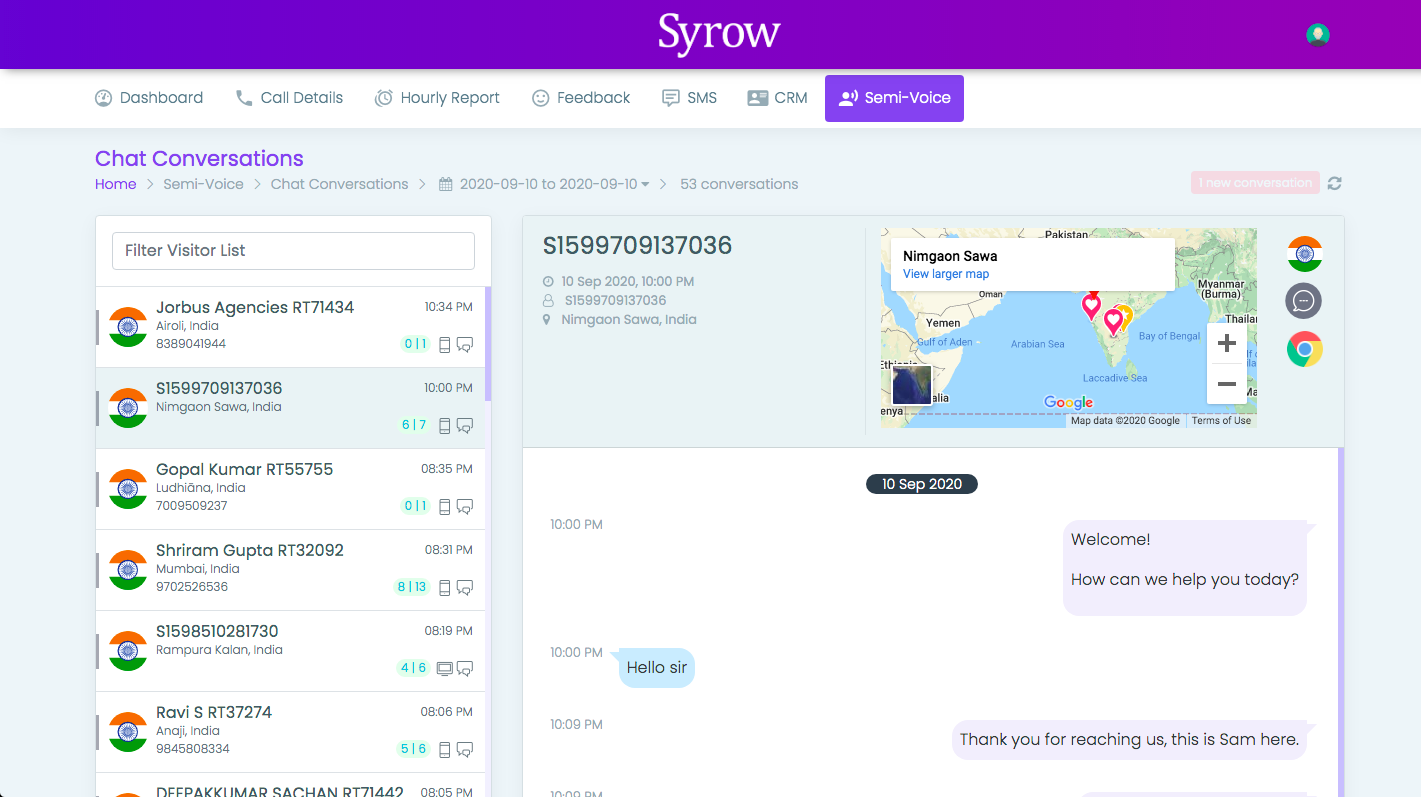Click the Google logo on the map
This screenshot has height=797, width=1421.
1069,402
